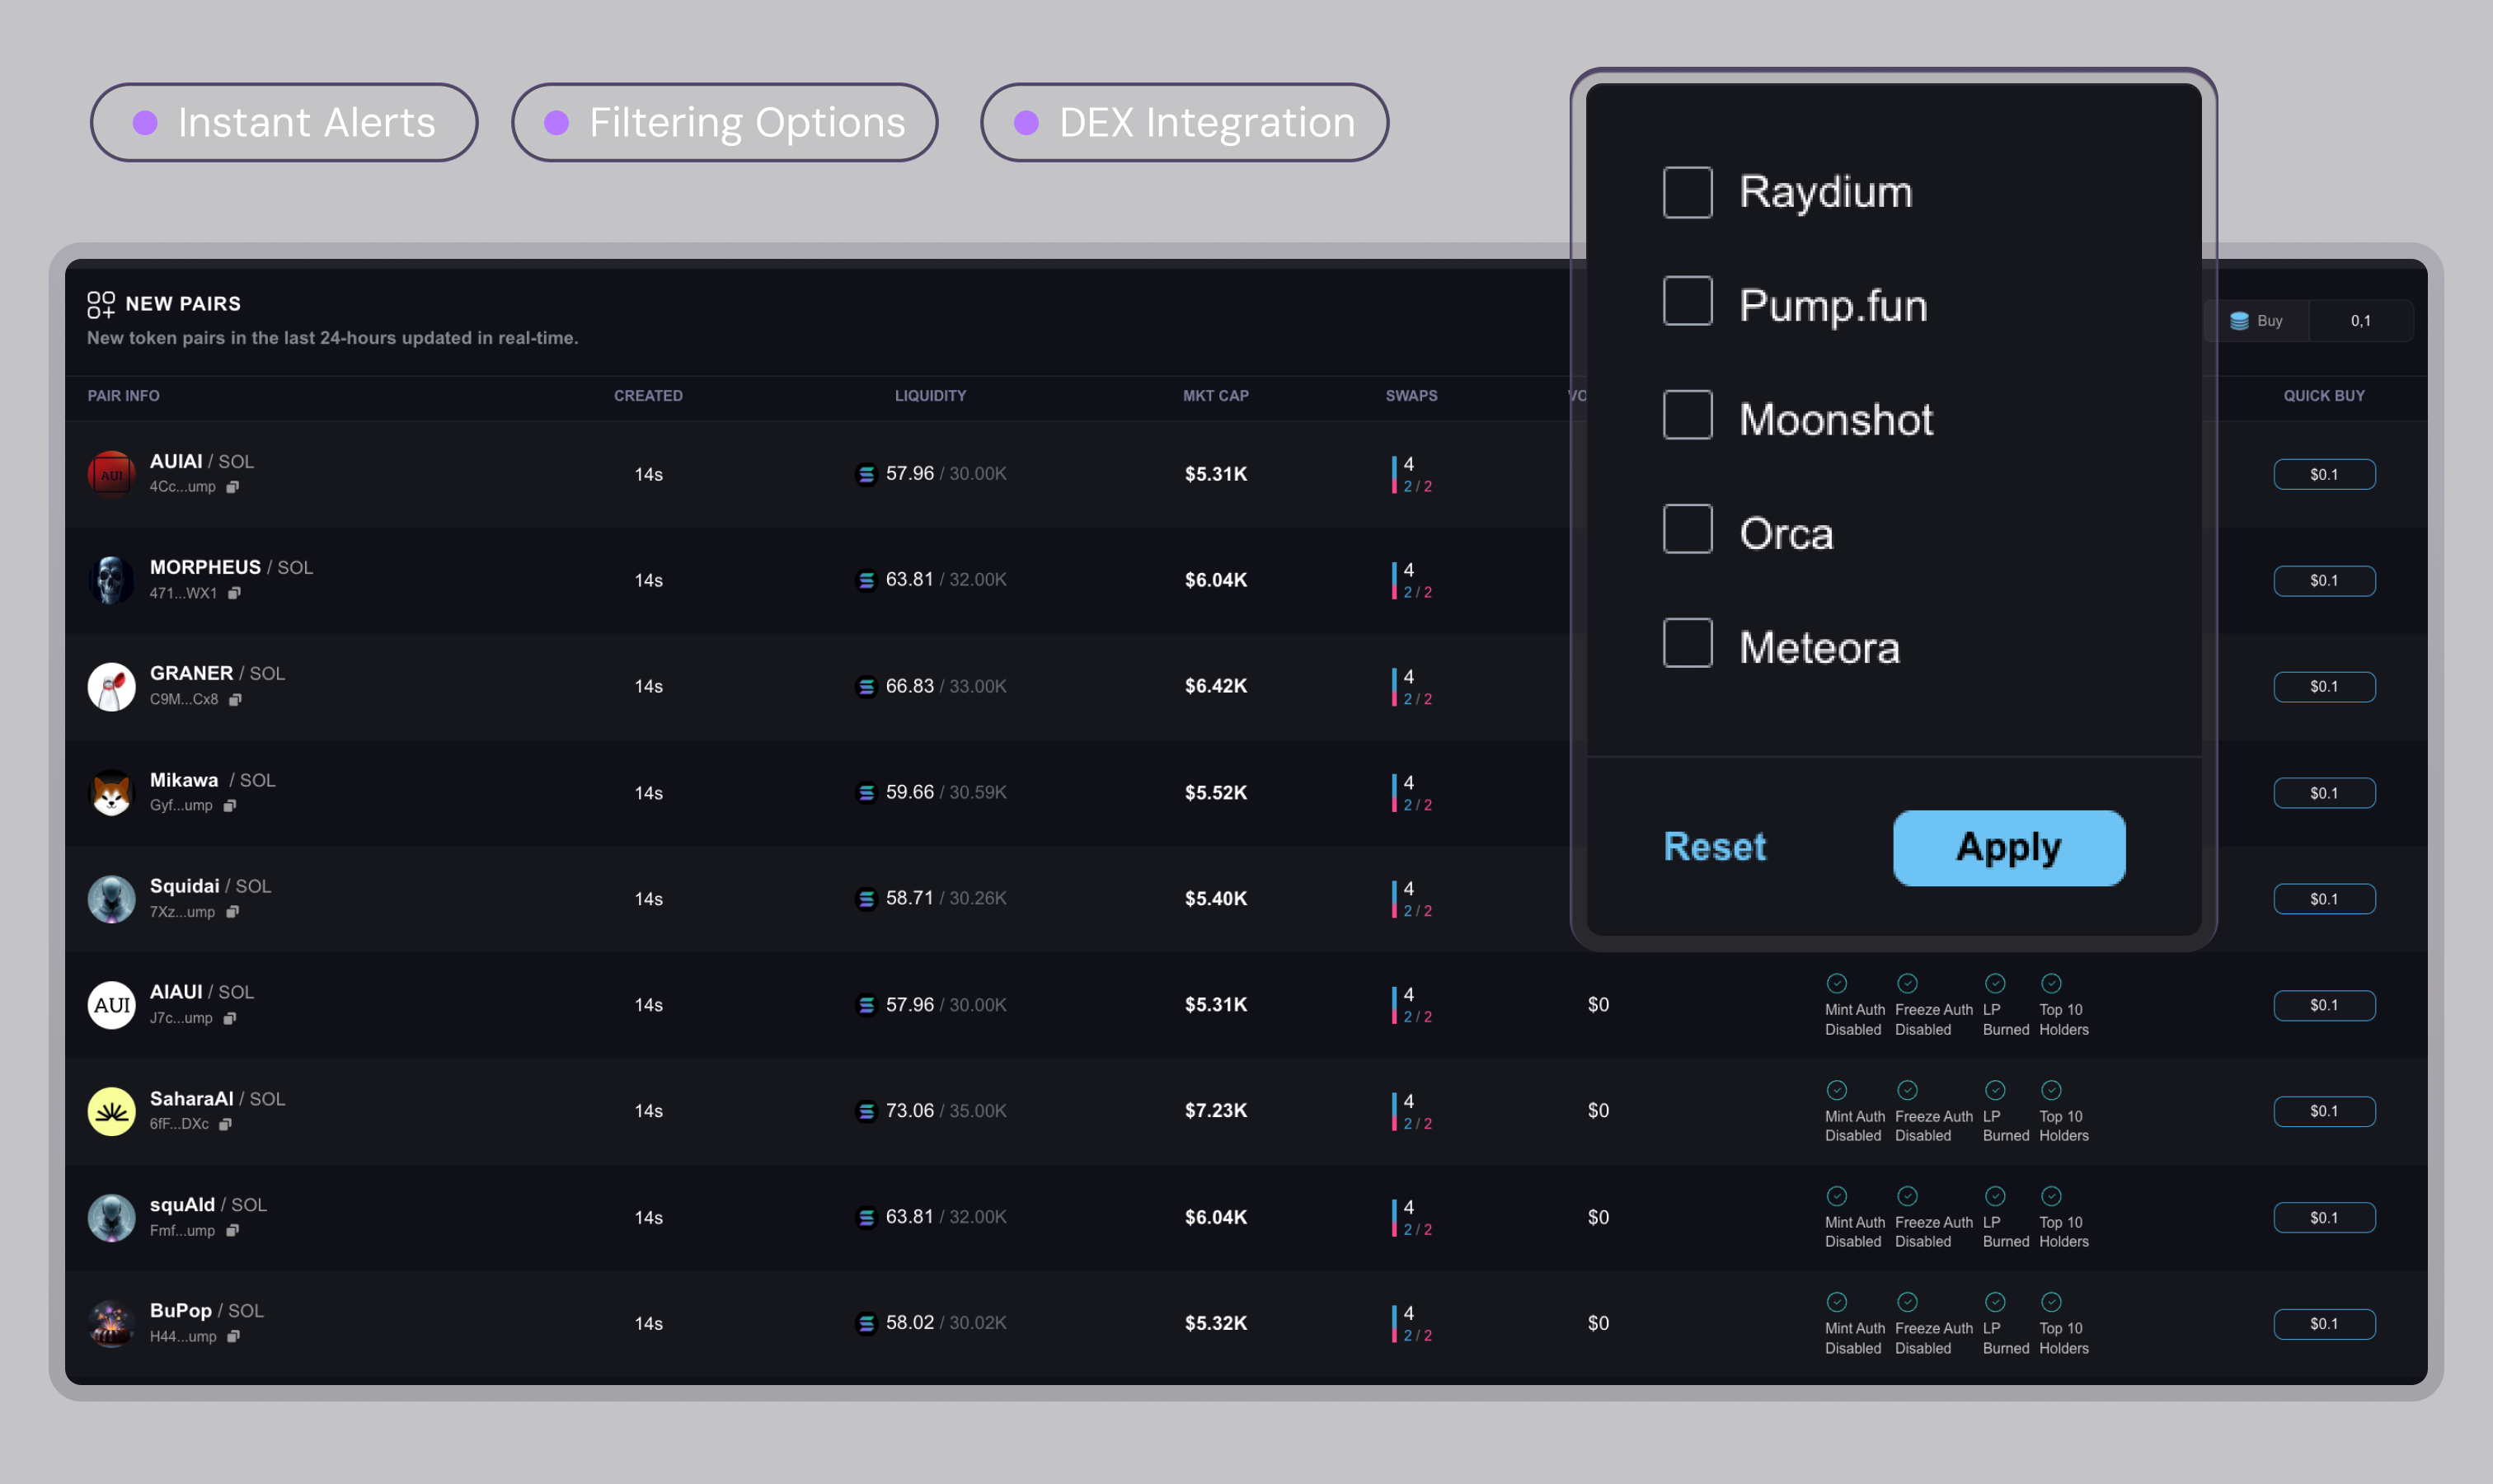Copy the GRANER address C9M...Cx8
The height and width of the screenshot is (1484, 2493).
tap(235, 699)
